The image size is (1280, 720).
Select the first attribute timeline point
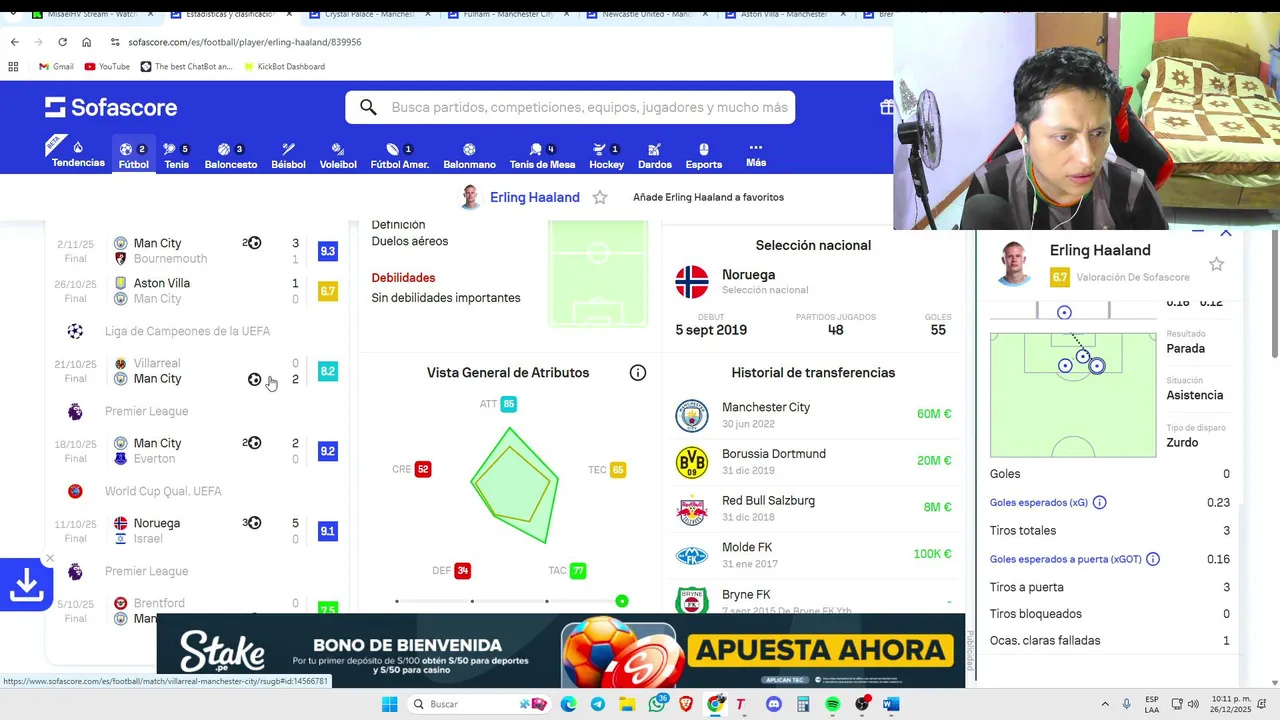(x=397, y=601)
